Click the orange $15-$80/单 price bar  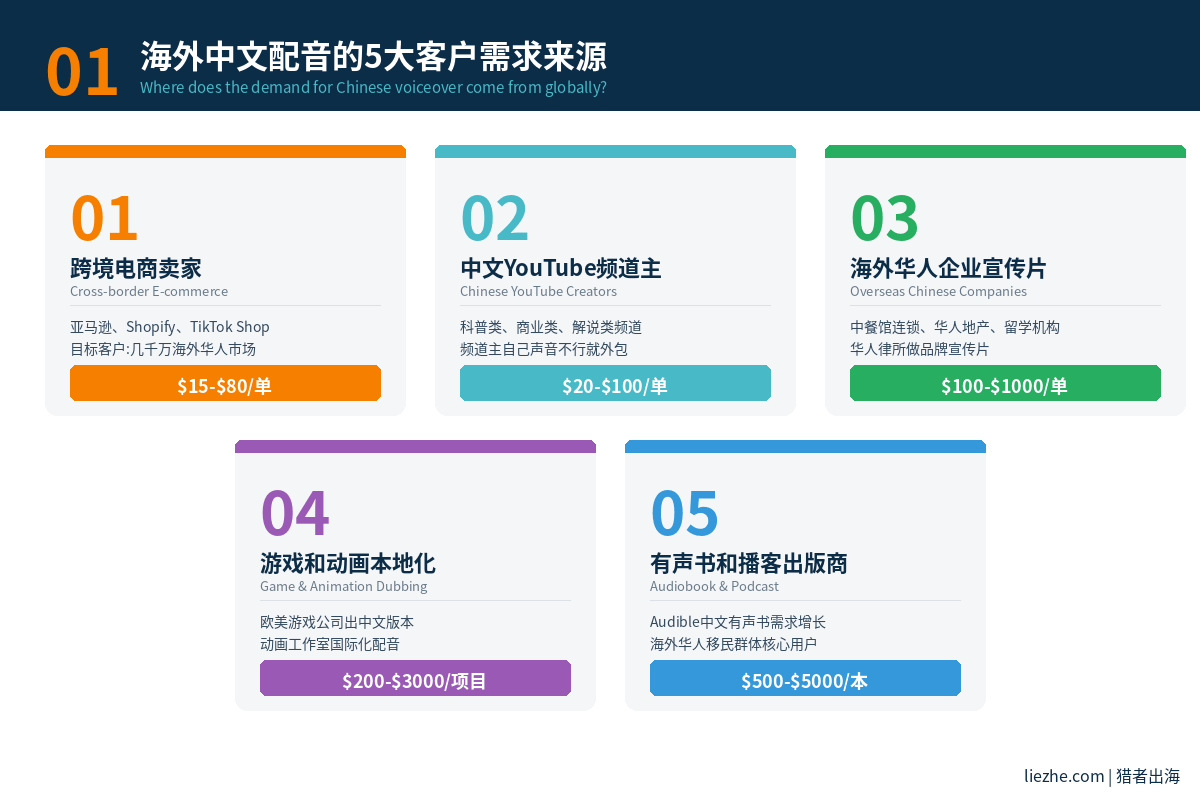pos(225,383)
